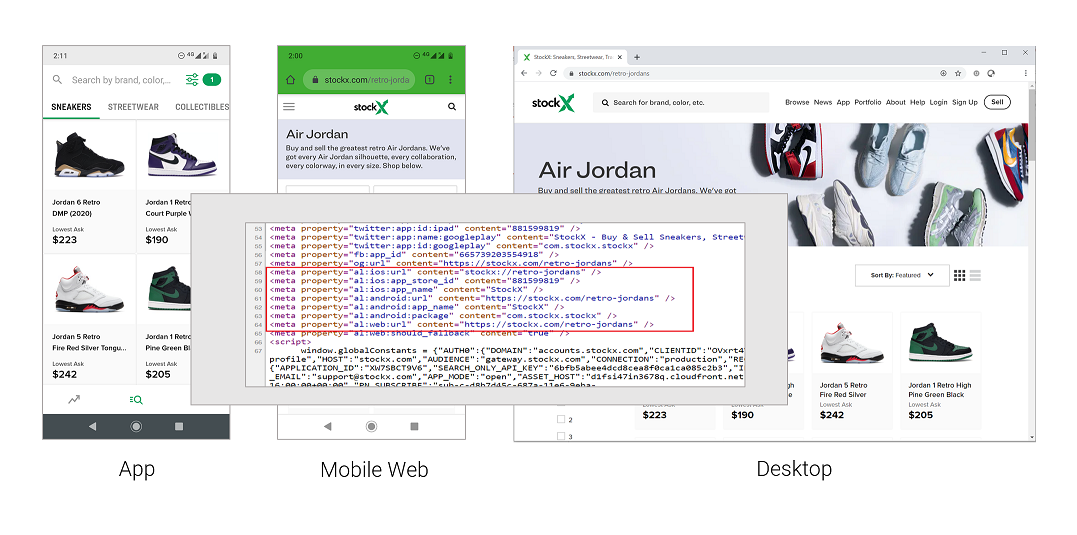Open App in the desktop site navigation
Screen dimensions: 1077x535
click(843, 102)
